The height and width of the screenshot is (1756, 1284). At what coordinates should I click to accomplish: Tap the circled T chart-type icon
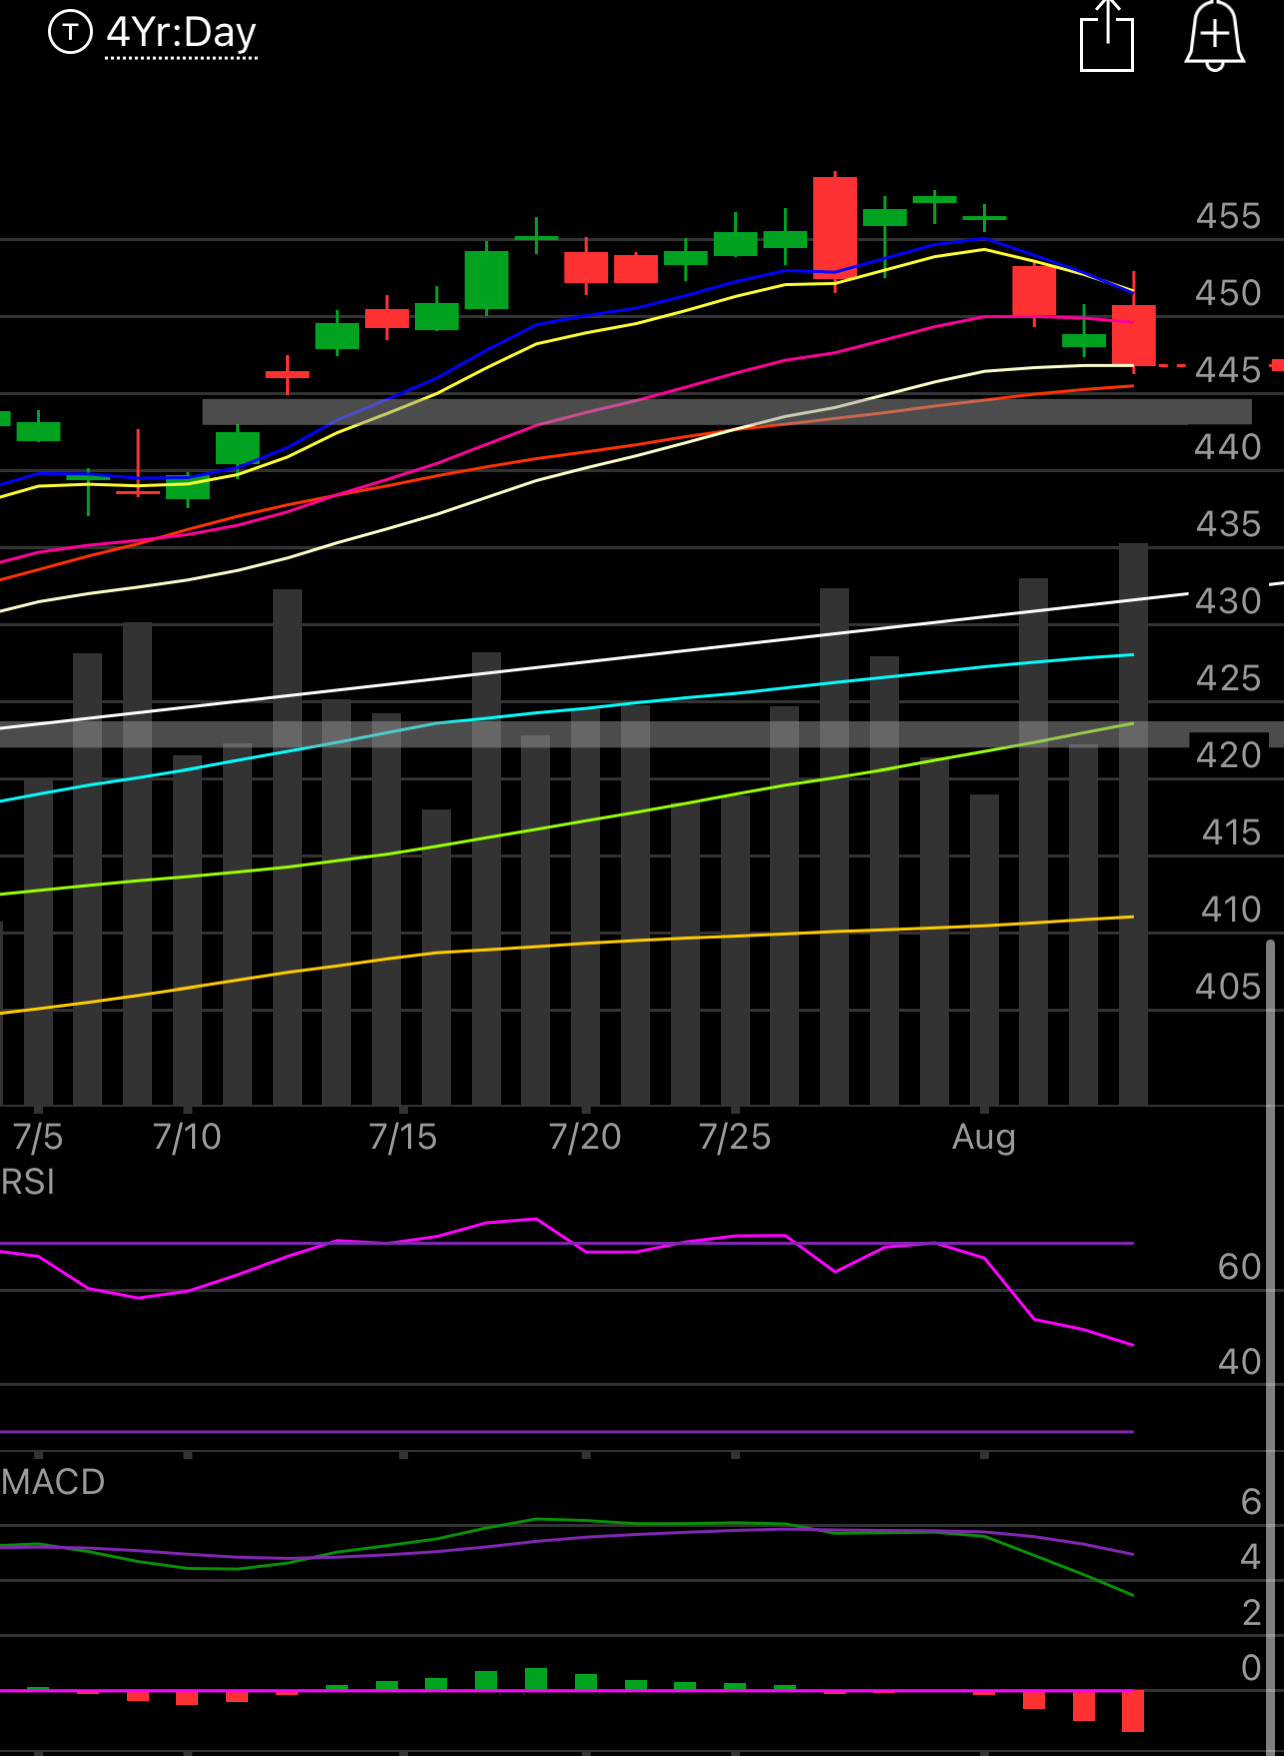point(70,33)
